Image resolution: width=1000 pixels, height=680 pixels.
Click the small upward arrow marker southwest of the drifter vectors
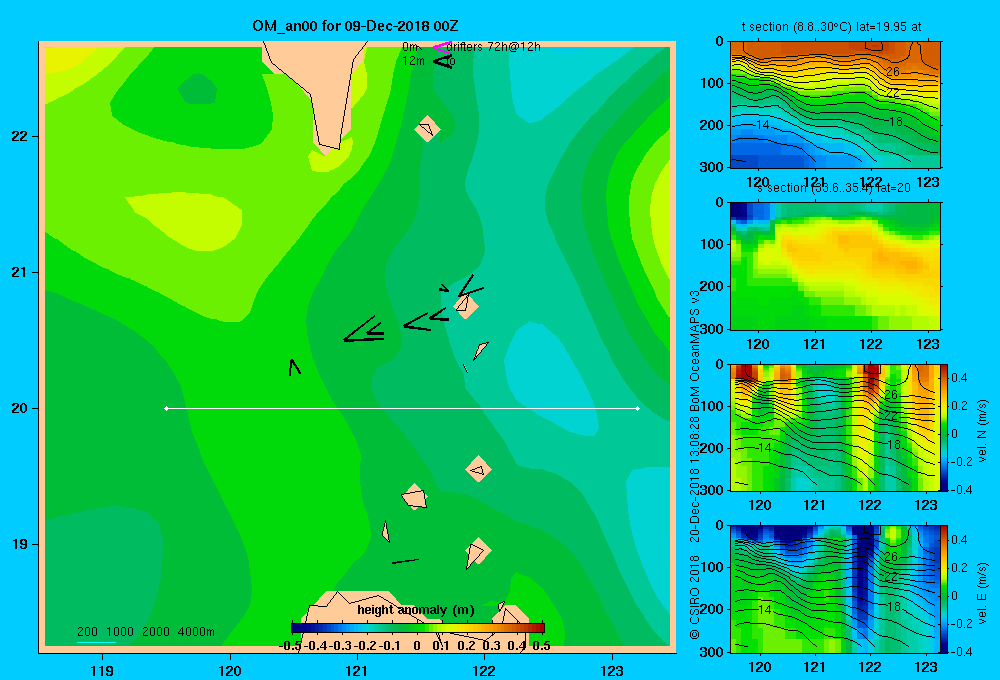coord(294,367)
